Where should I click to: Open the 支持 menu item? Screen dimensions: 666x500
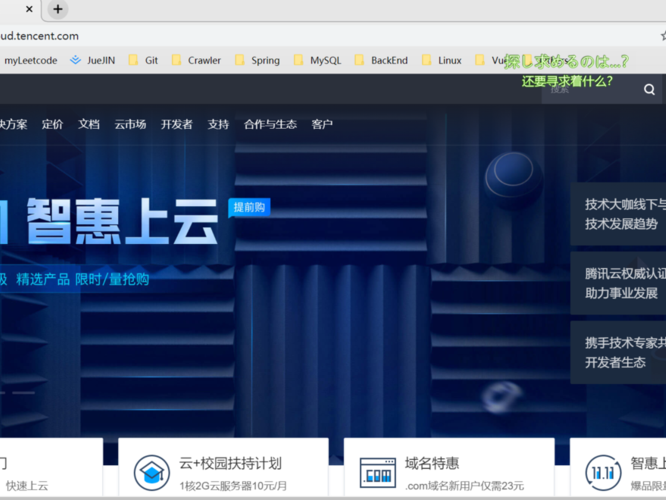[218, 124]
